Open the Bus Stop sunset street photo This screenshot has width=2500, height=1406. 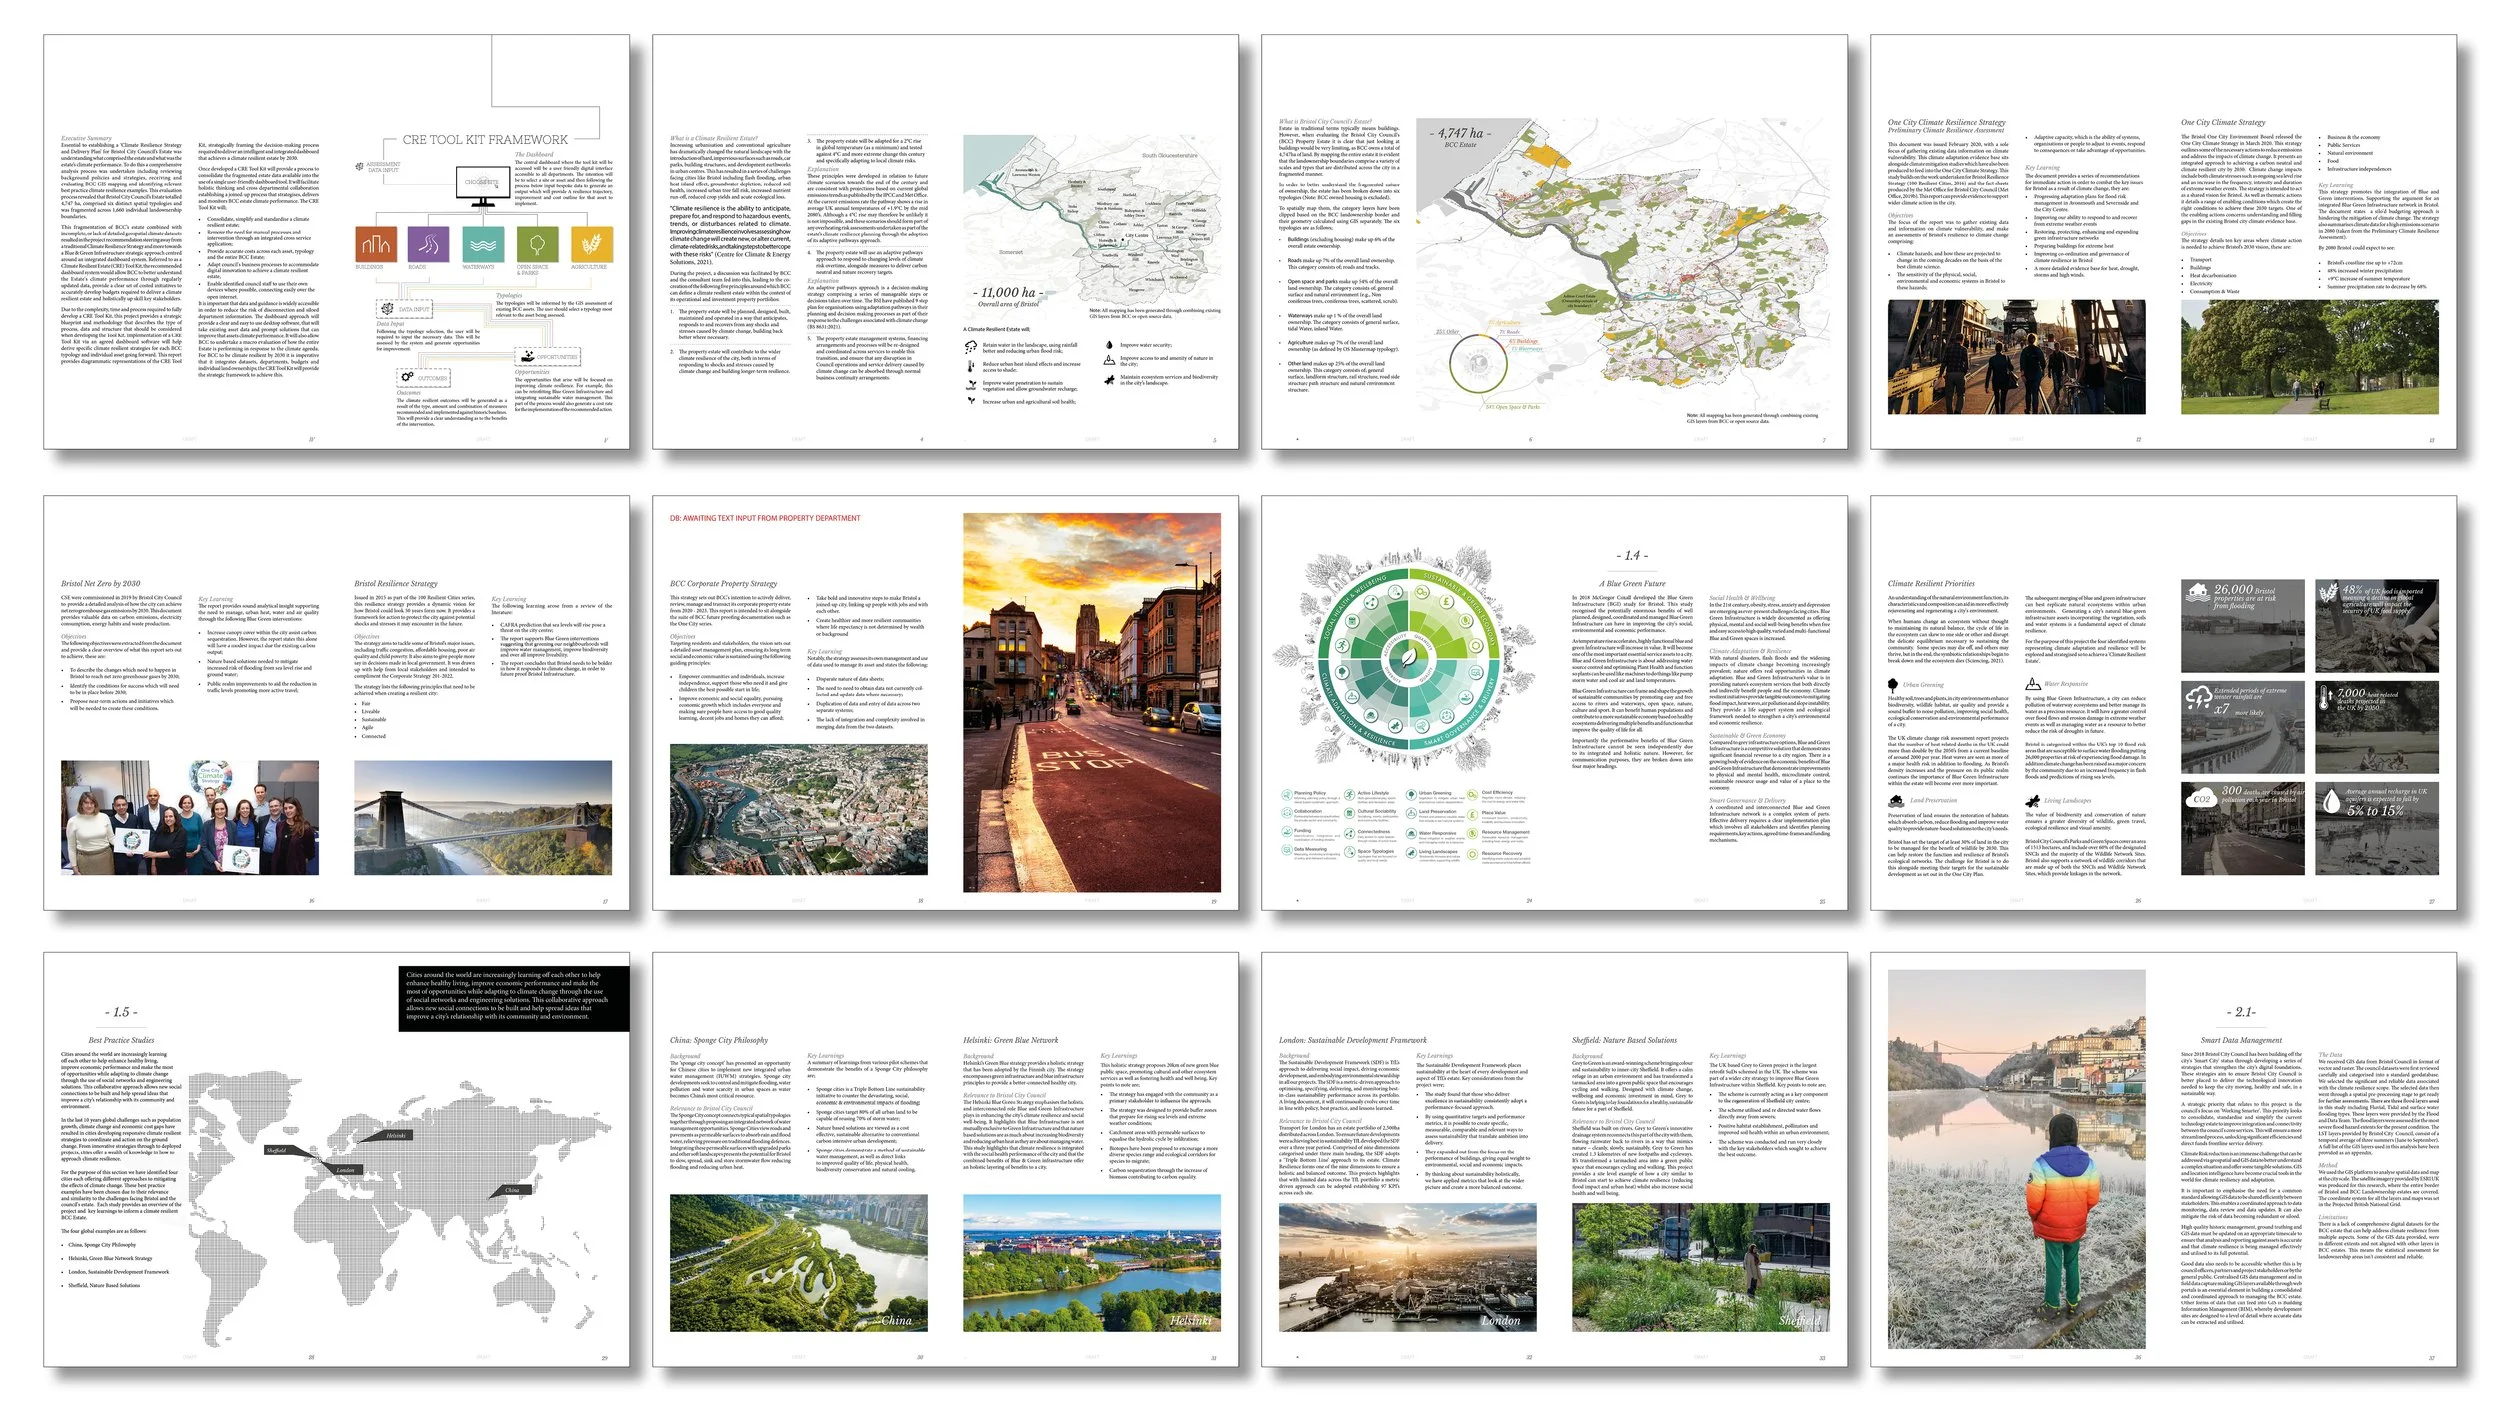coord(1091,702)
